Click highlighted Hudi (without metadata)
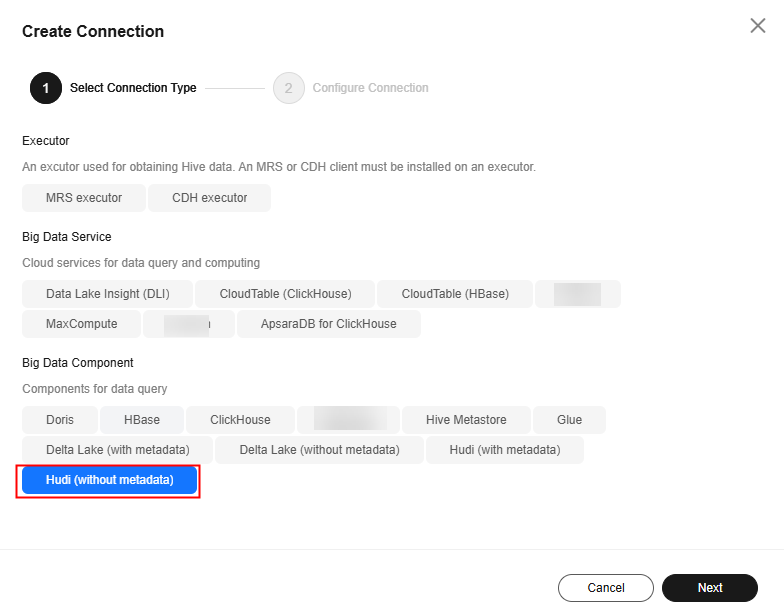Screen dimensions: 784x611 (x=110, y=480)
